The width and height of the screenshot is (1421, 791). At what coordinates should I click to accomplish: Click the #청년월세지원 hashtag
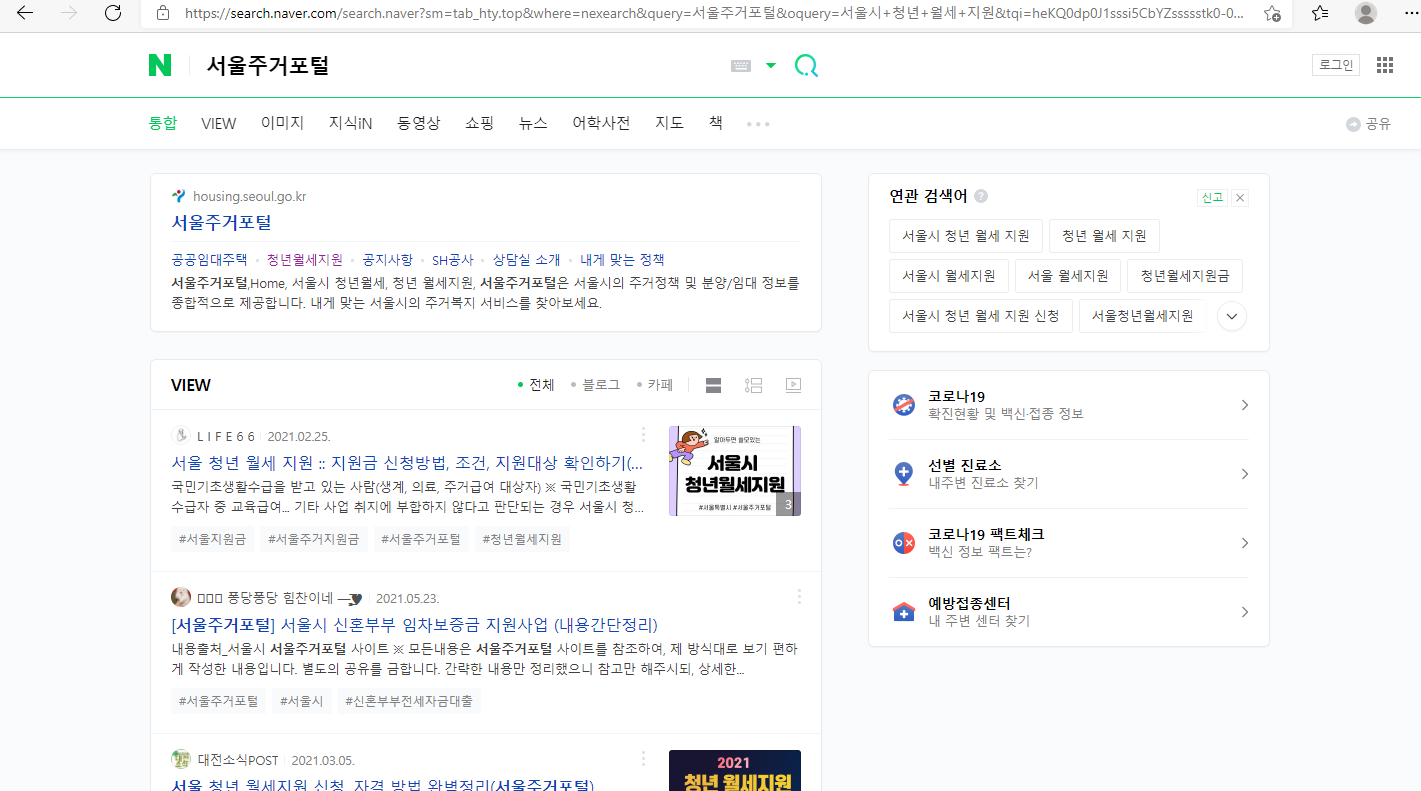522,539
